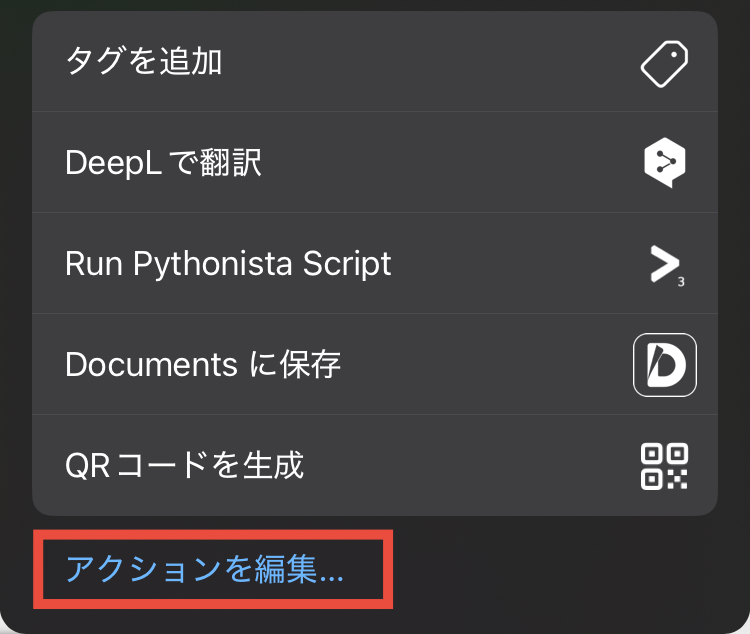The width and height of the screenshot is (750, 634).
Task: Select the QRコードを生成 action label
Action: (x=185, y=466)
